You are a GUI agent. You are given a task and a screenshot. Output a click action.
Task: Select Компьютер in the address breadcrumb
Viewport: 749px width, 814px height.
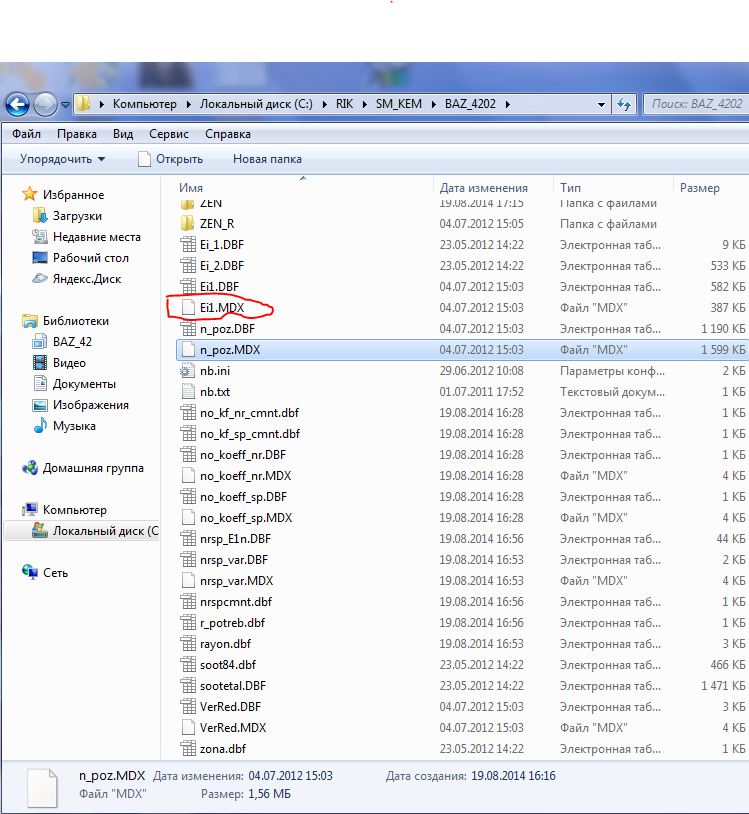145,104
